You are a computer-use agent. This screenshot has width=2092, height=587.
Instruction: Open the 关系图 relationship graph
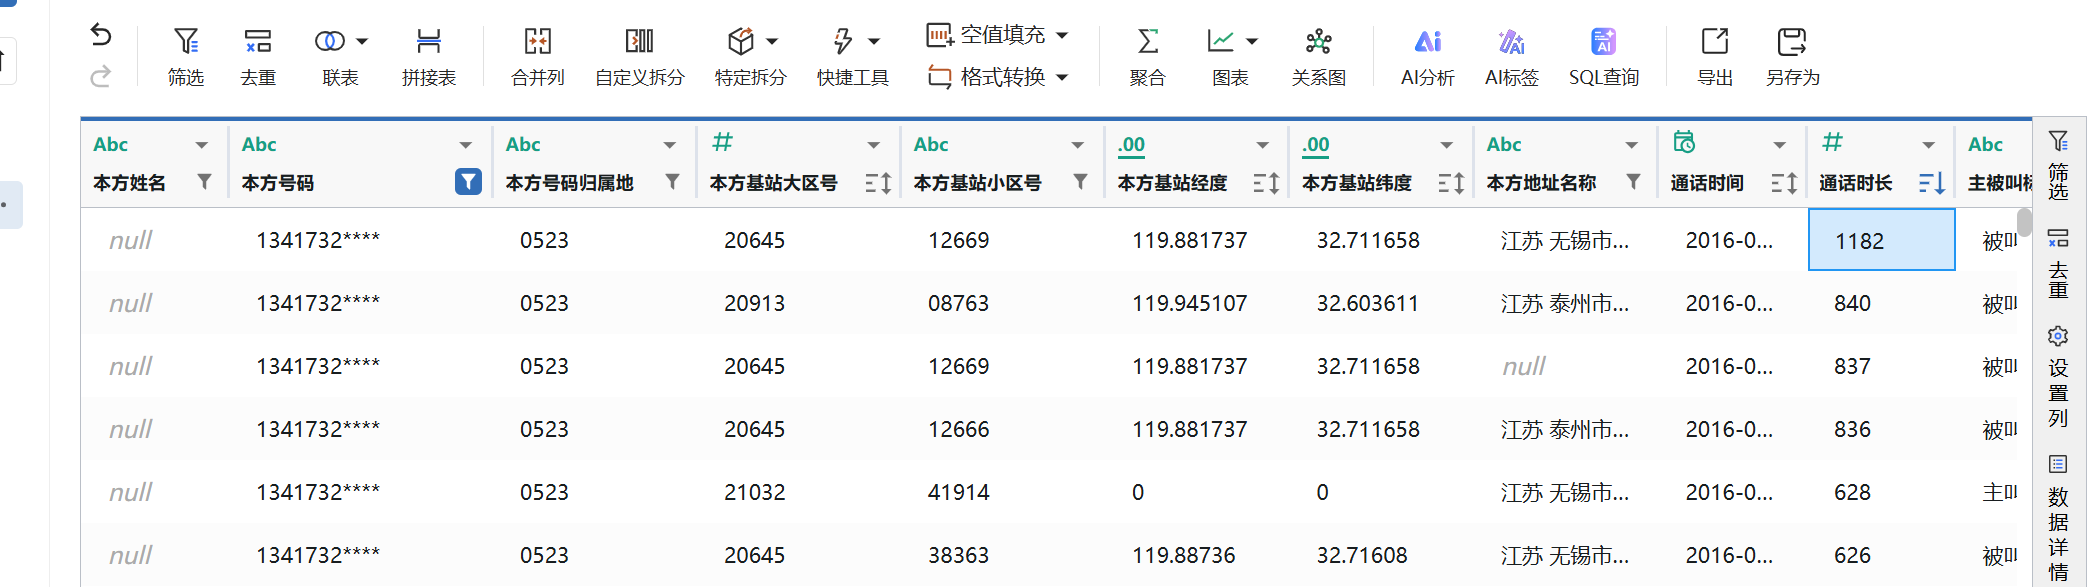pyautogui.click(x=1318, y=55)
